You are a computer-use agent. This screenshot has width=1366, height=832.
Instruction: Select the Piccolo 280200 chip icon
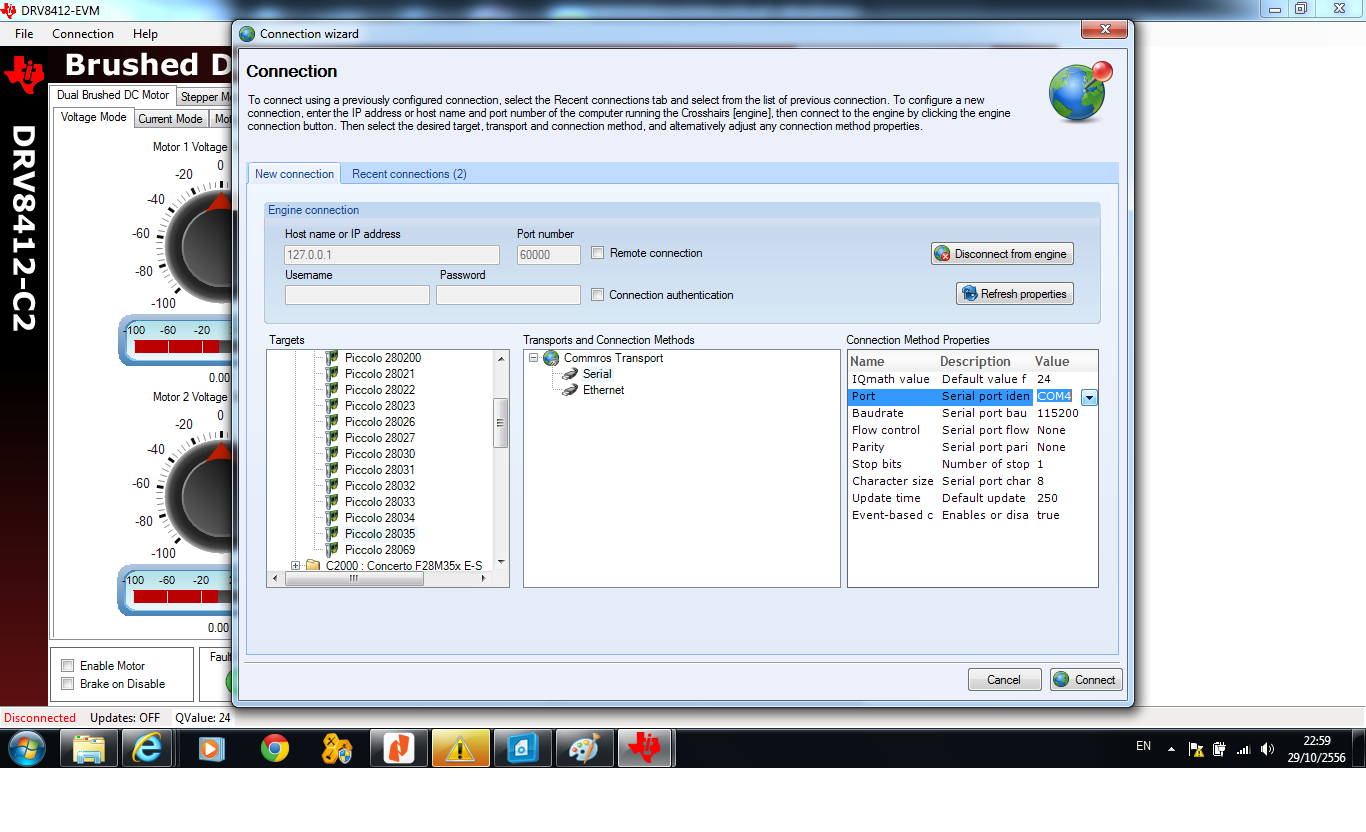click(332, 358)
